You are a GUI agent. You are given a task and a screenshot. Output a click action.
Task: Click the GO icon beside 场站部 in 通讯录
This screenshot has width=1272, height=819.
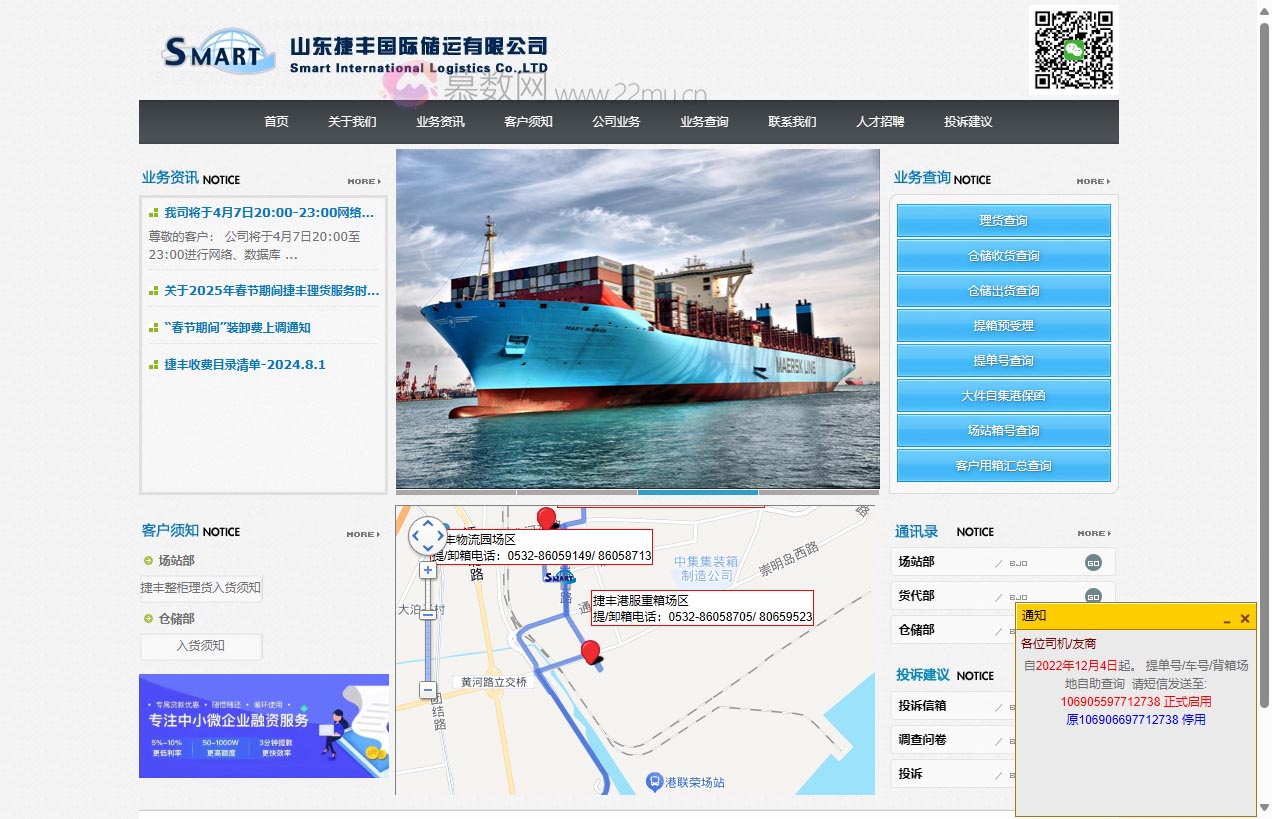1093,562
